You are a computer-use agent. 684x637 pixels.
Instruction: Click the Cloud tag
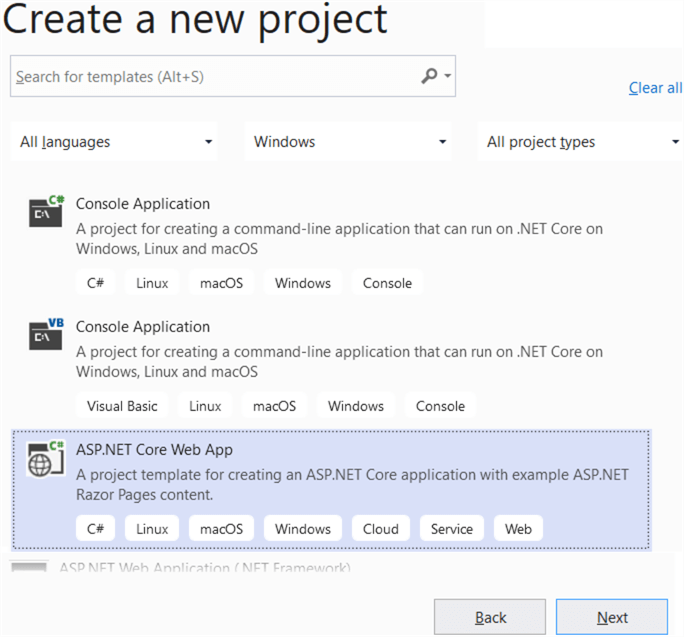pyautogui.click(x=381, y=529)
